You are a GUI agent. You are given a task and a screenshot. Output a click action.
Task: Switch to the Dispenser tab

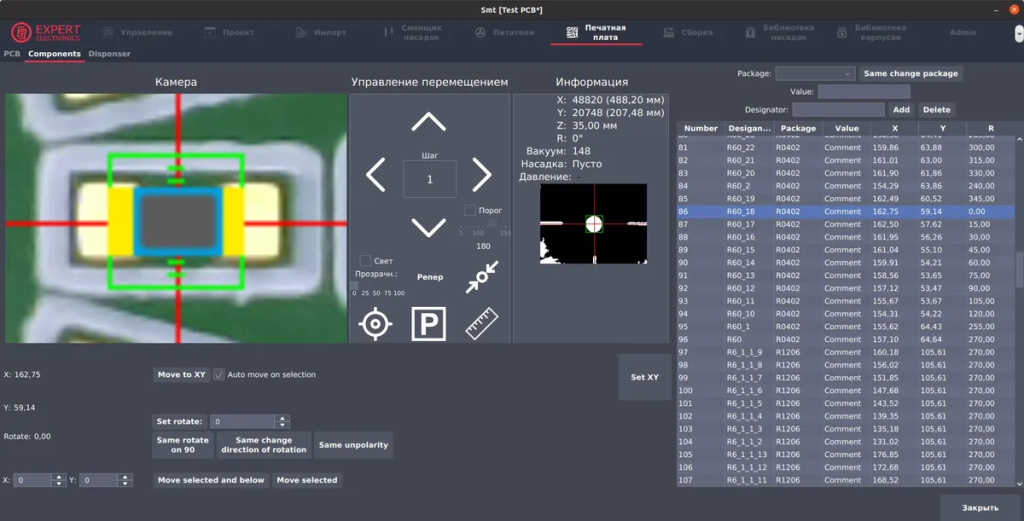(109, 54)
